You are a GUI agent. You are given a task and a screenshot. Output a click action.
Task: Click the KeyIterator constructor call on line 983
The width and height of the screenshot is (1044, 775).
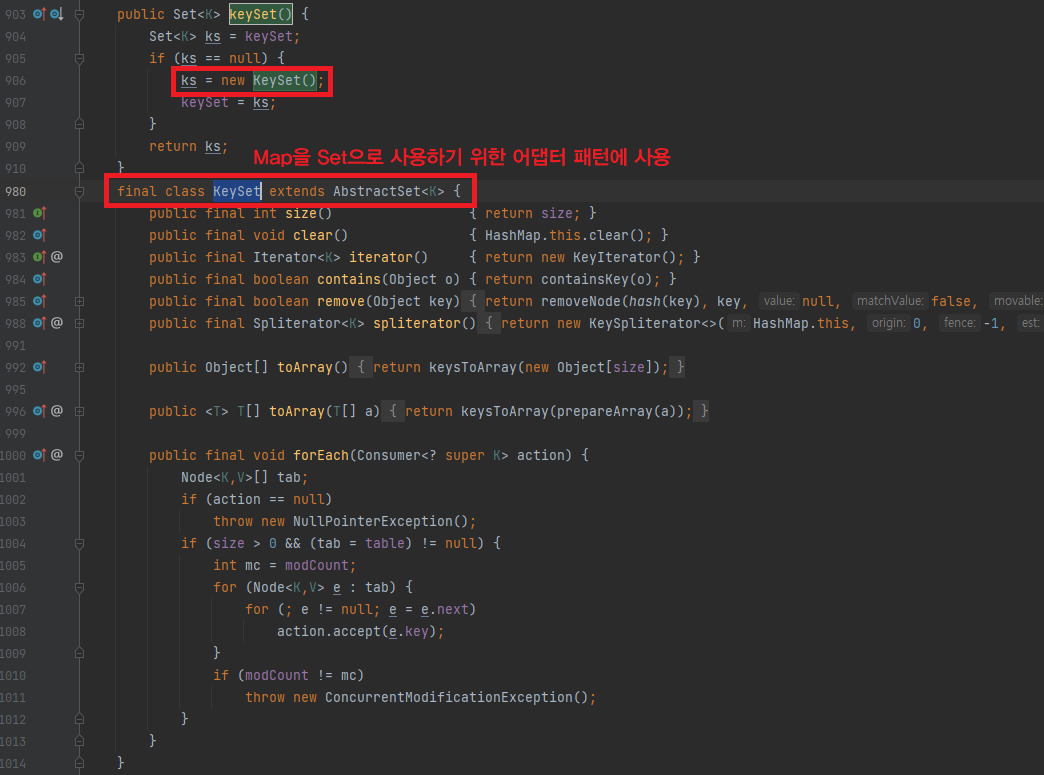click(625, 257)
